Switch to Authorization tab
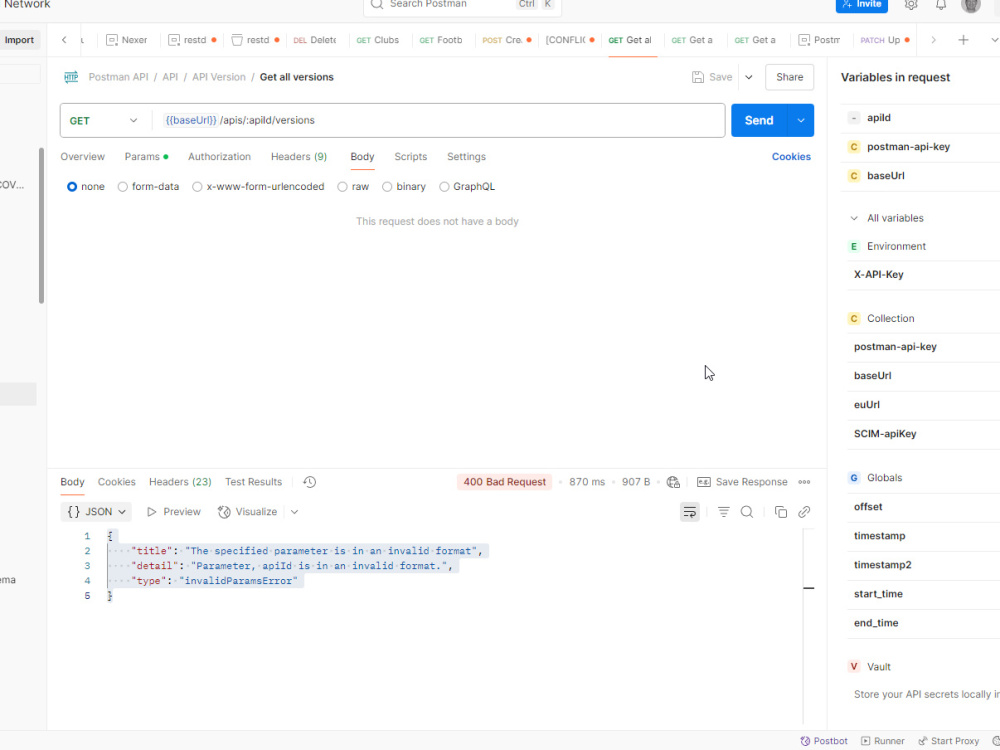The image size is (1000, 750). (219, 157)
